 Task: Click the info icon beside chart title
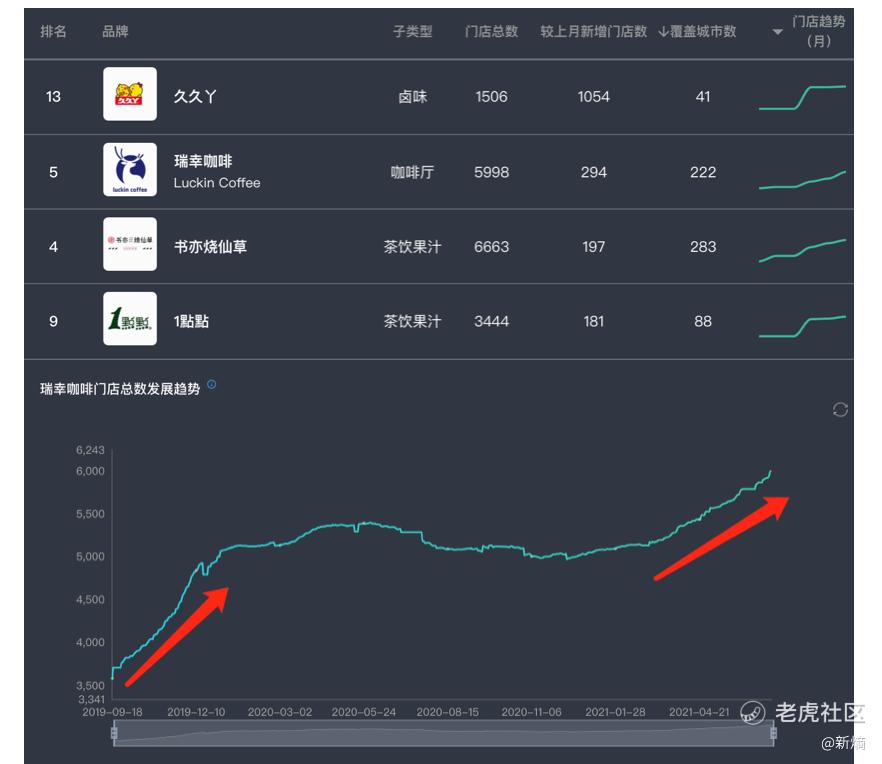(x=212, y=384)
